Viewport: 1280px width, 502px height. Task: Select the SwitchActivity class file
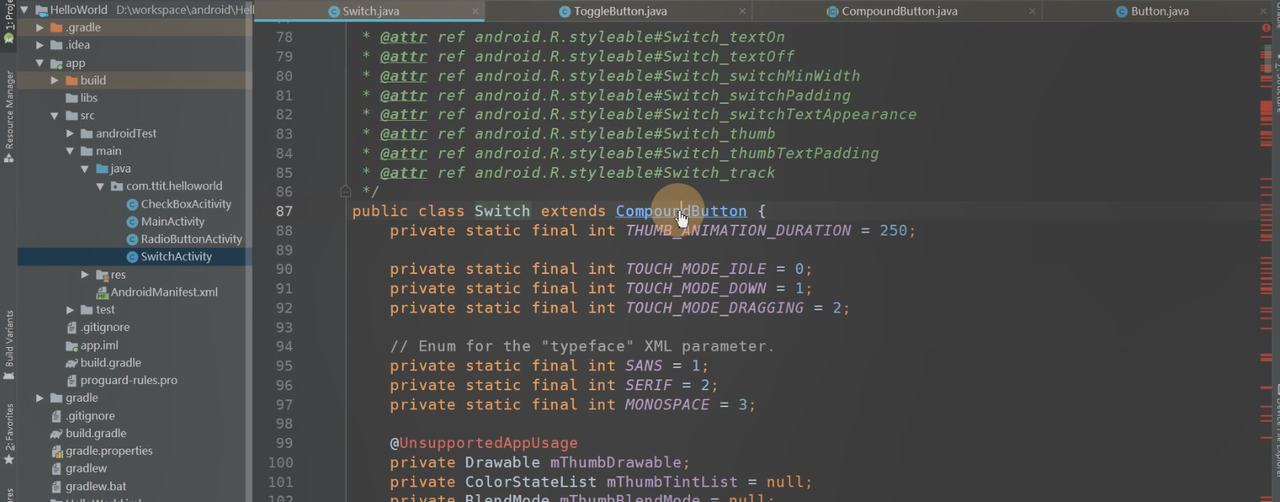coord(176,257)
